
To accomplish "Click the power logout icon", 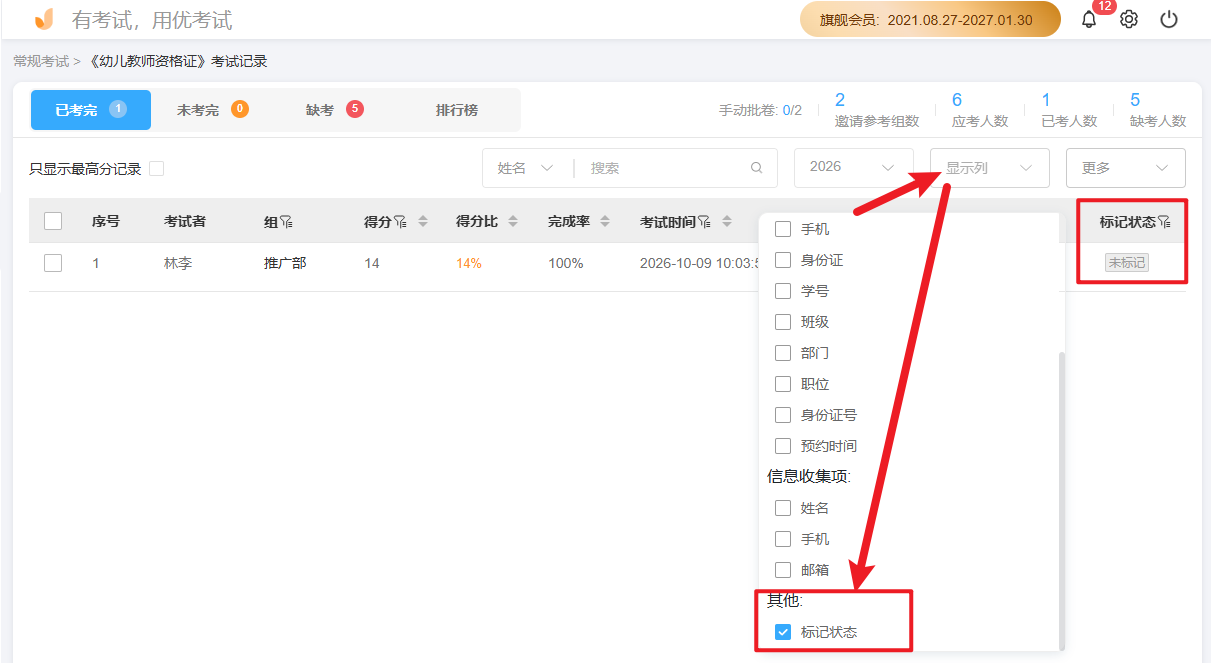I will 1169,19.
